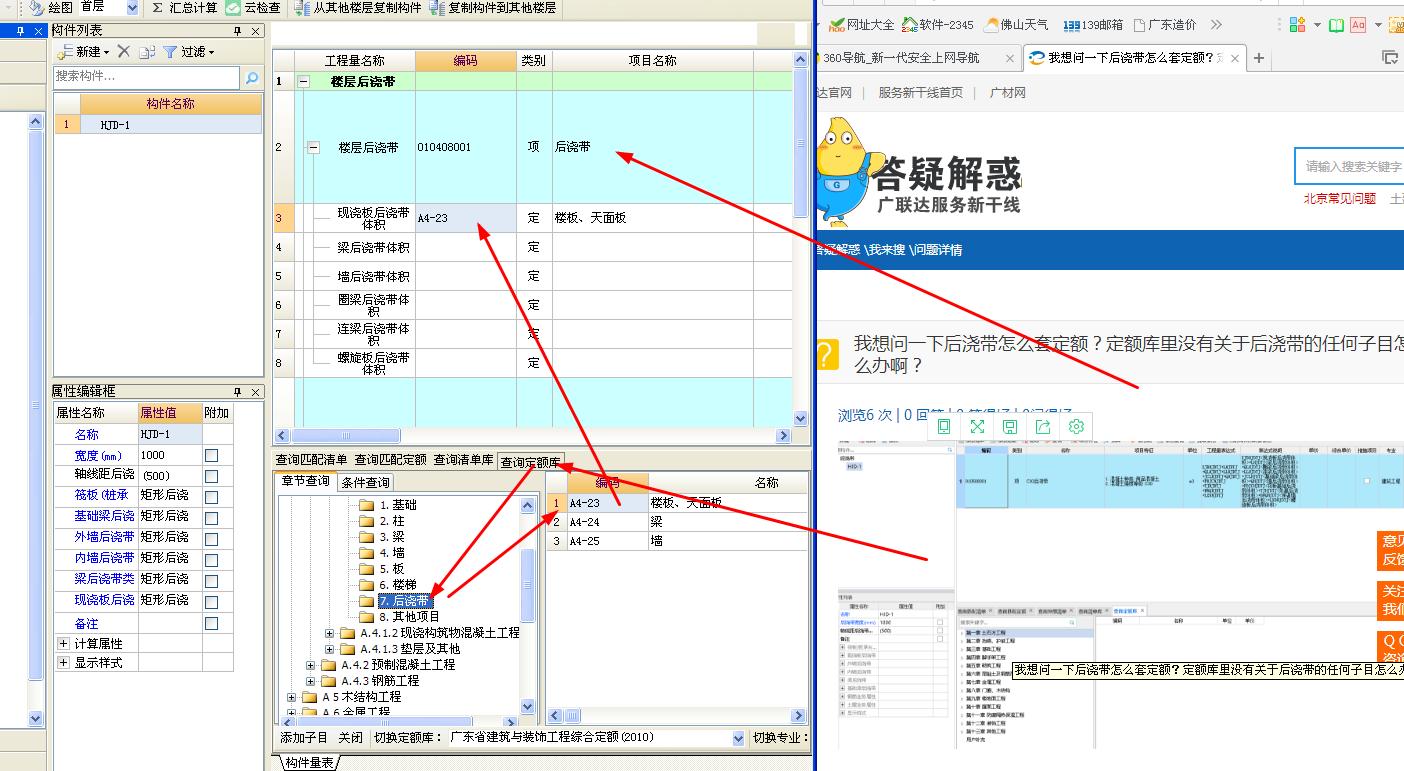Screen dimensions: 1404x771
Task: Expand A.4.2 预制混凝土工程 node
Action: coord(311,665)
